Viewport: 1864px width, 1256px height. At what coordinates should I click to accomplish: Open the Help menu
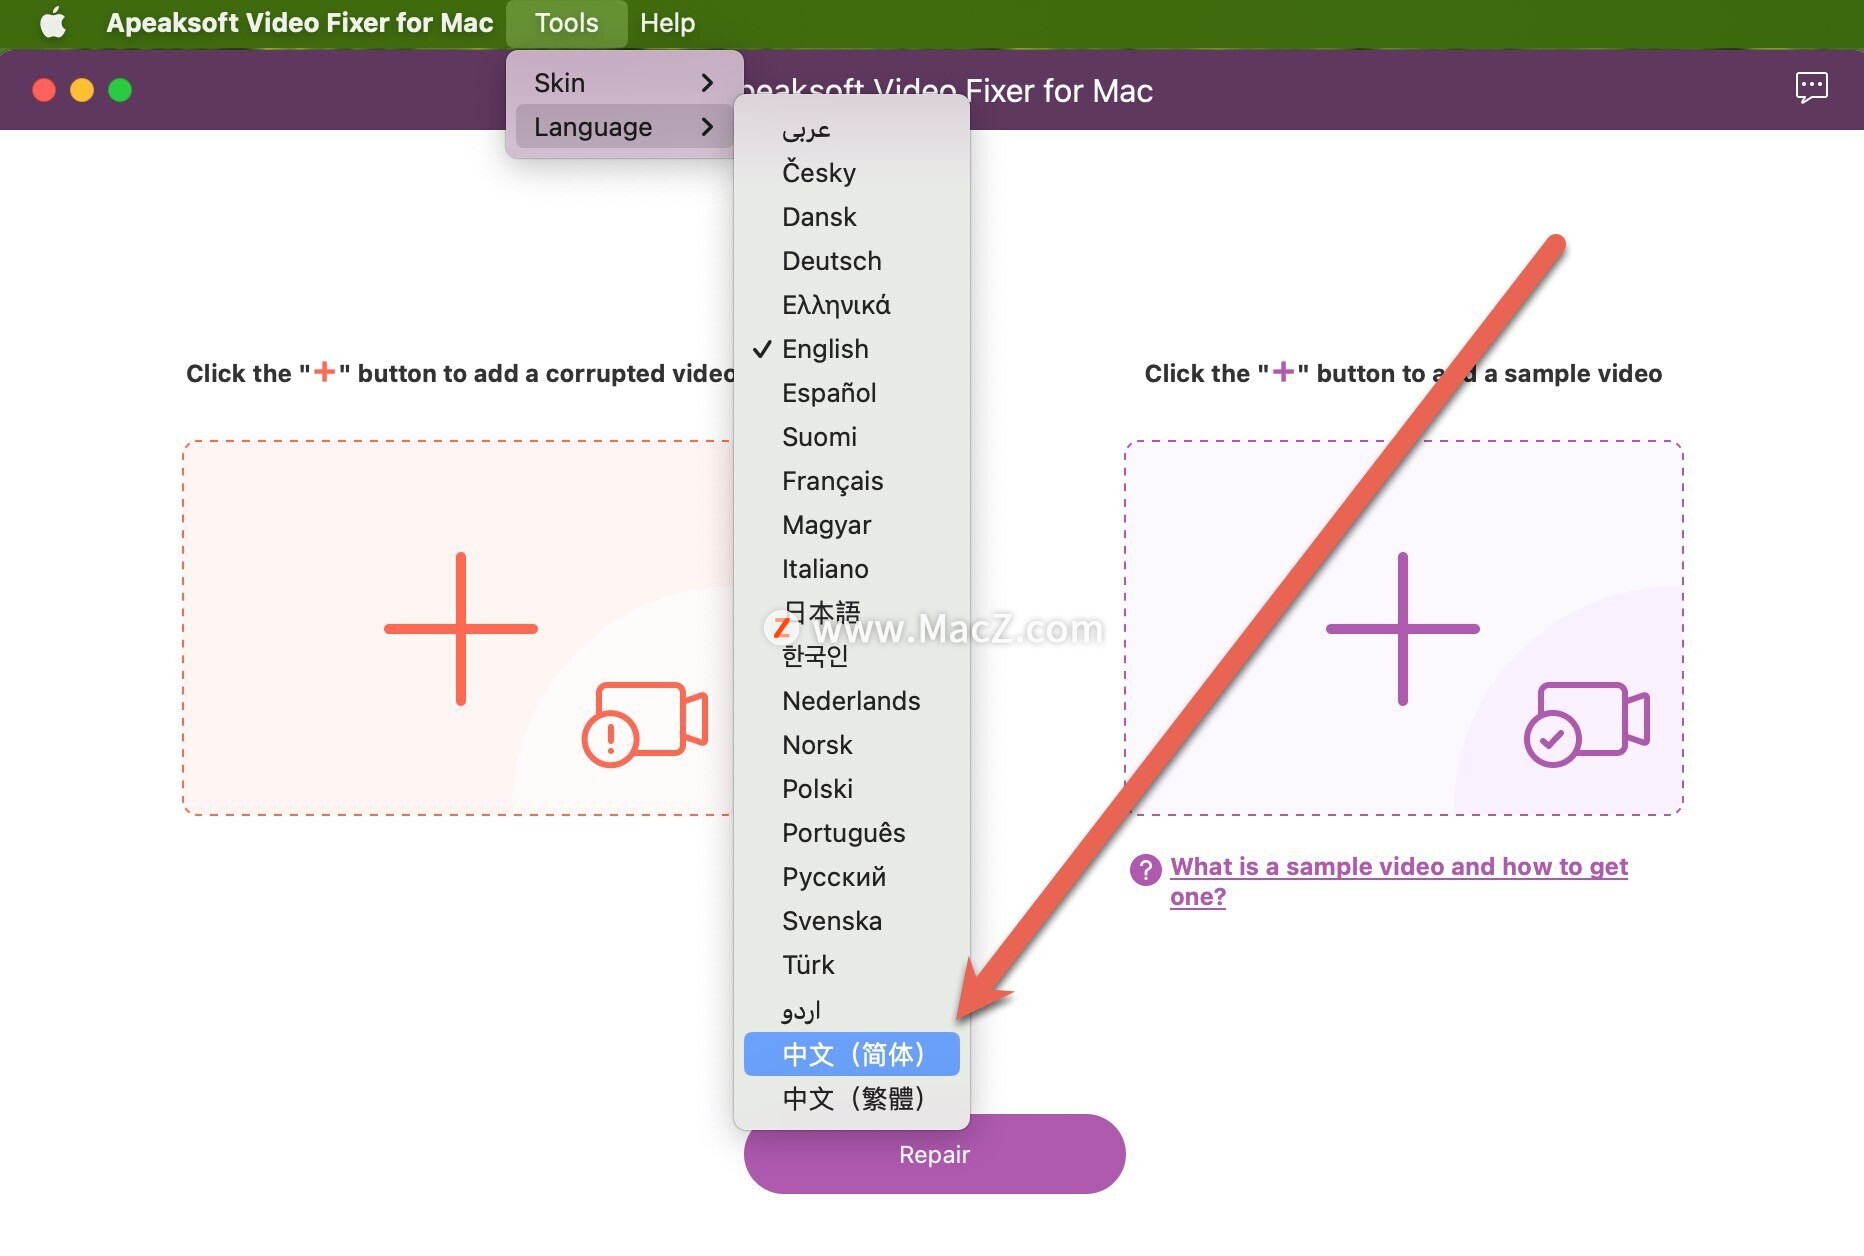(667, 22)
